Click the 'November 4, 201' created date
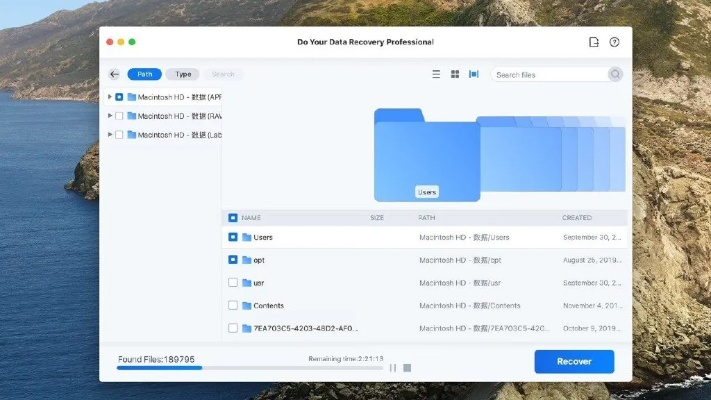Image resolution: width=711 pixels, height=400 pixels. [593, 305]
